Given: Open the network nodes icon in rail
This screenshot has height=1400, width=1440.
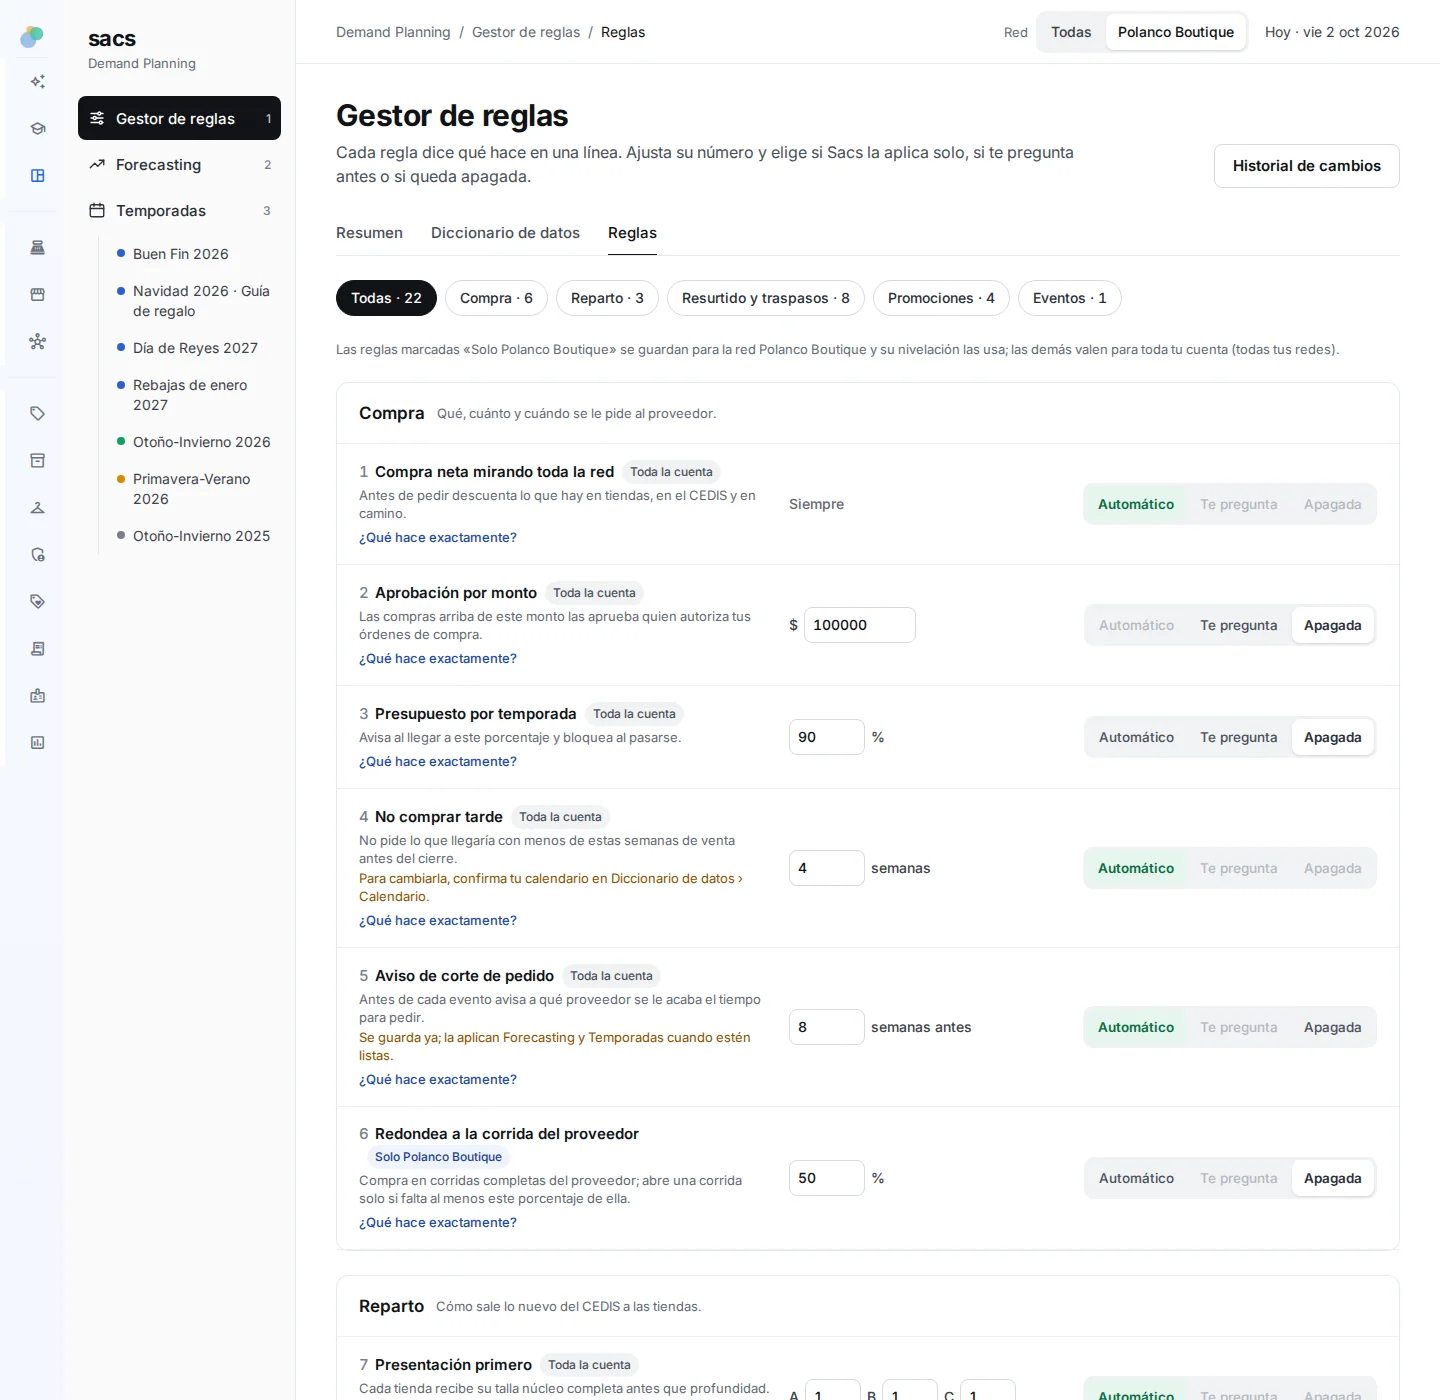Looking at the screenshot, I should pyautogui.click(x=38, y=342).
